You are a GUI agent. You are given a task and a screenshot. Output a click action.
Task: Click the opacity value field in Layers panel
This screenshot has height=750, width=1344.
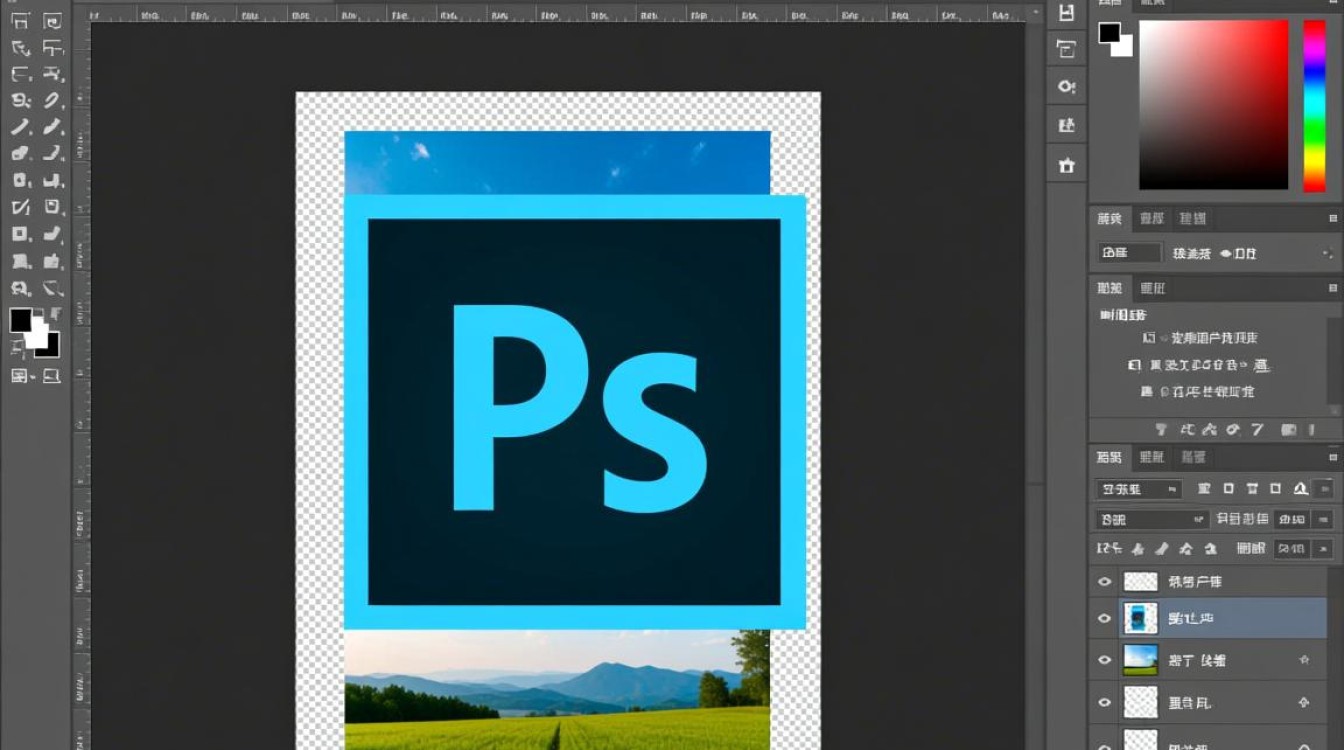pos(1292,519)
